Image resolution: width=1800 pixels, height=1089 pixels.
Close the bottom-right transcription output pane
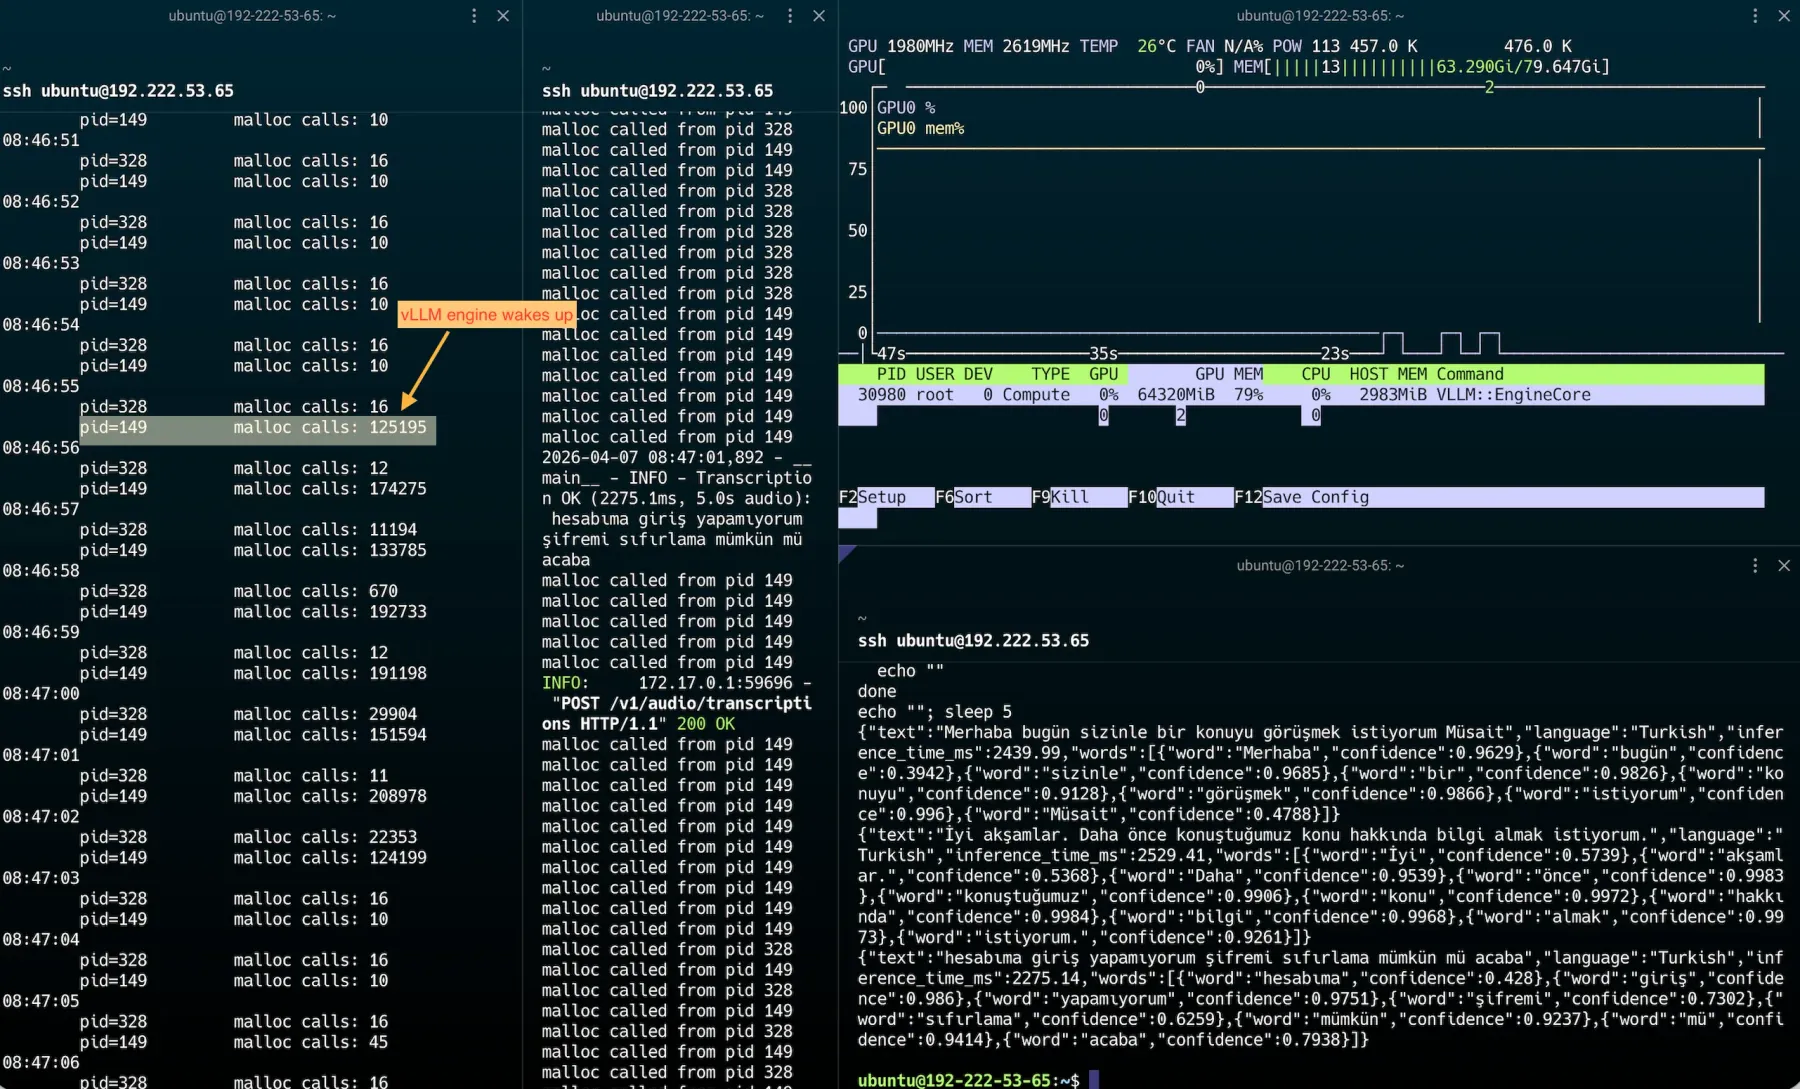point(1784,566)
